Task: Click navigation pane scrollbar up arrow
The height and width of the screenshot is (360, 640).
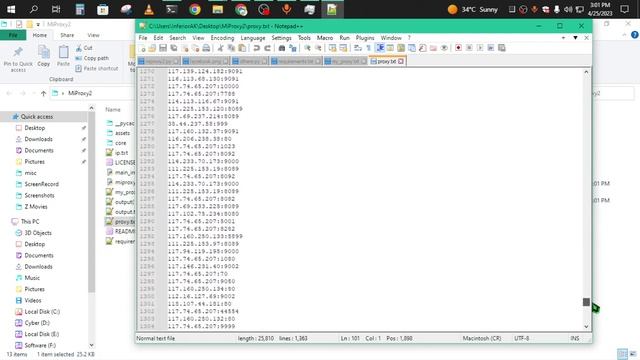Action: tap(91, 108)
